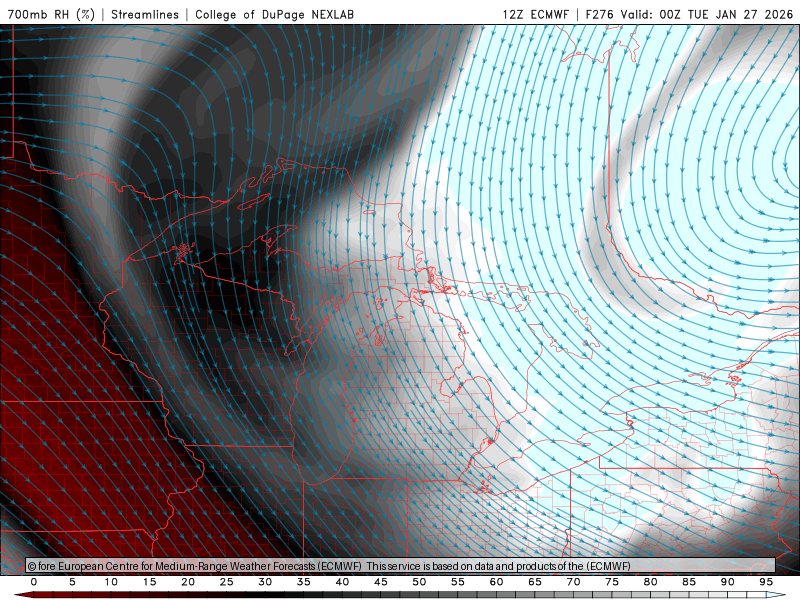Click the '40' value on the color scale
800x600 pixels.
pos(342,582)
